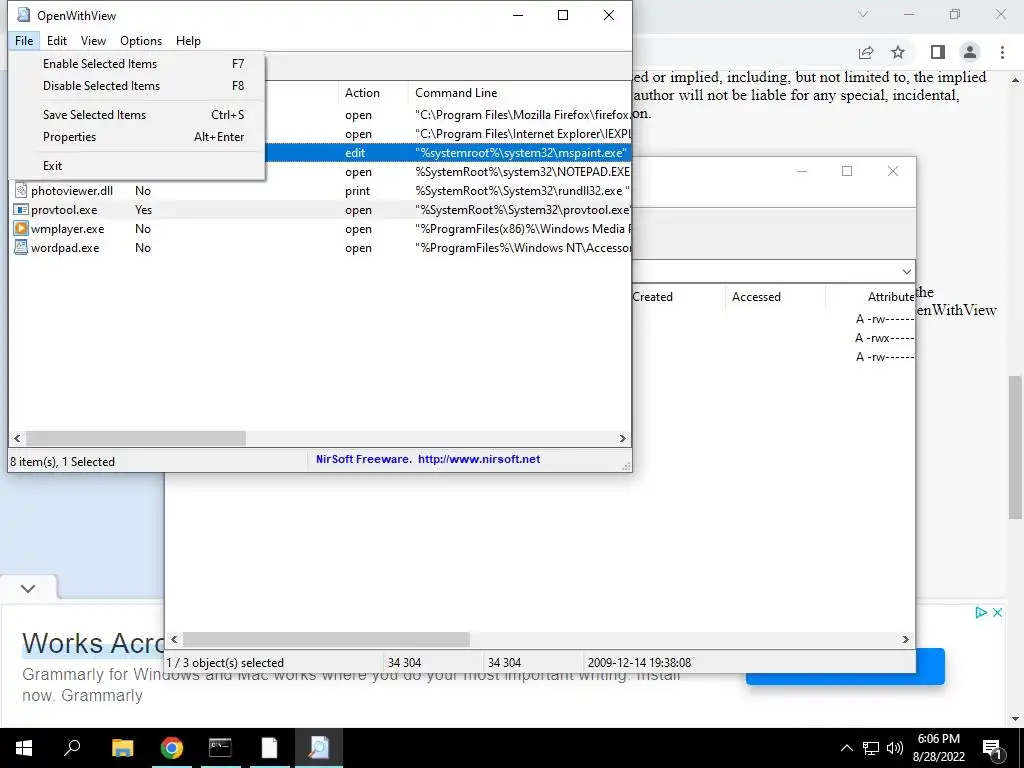Close the Grammarly ad with the X
Image resolution: width=1024 pixels, height=768 pixels.
(x=997, y=612)
